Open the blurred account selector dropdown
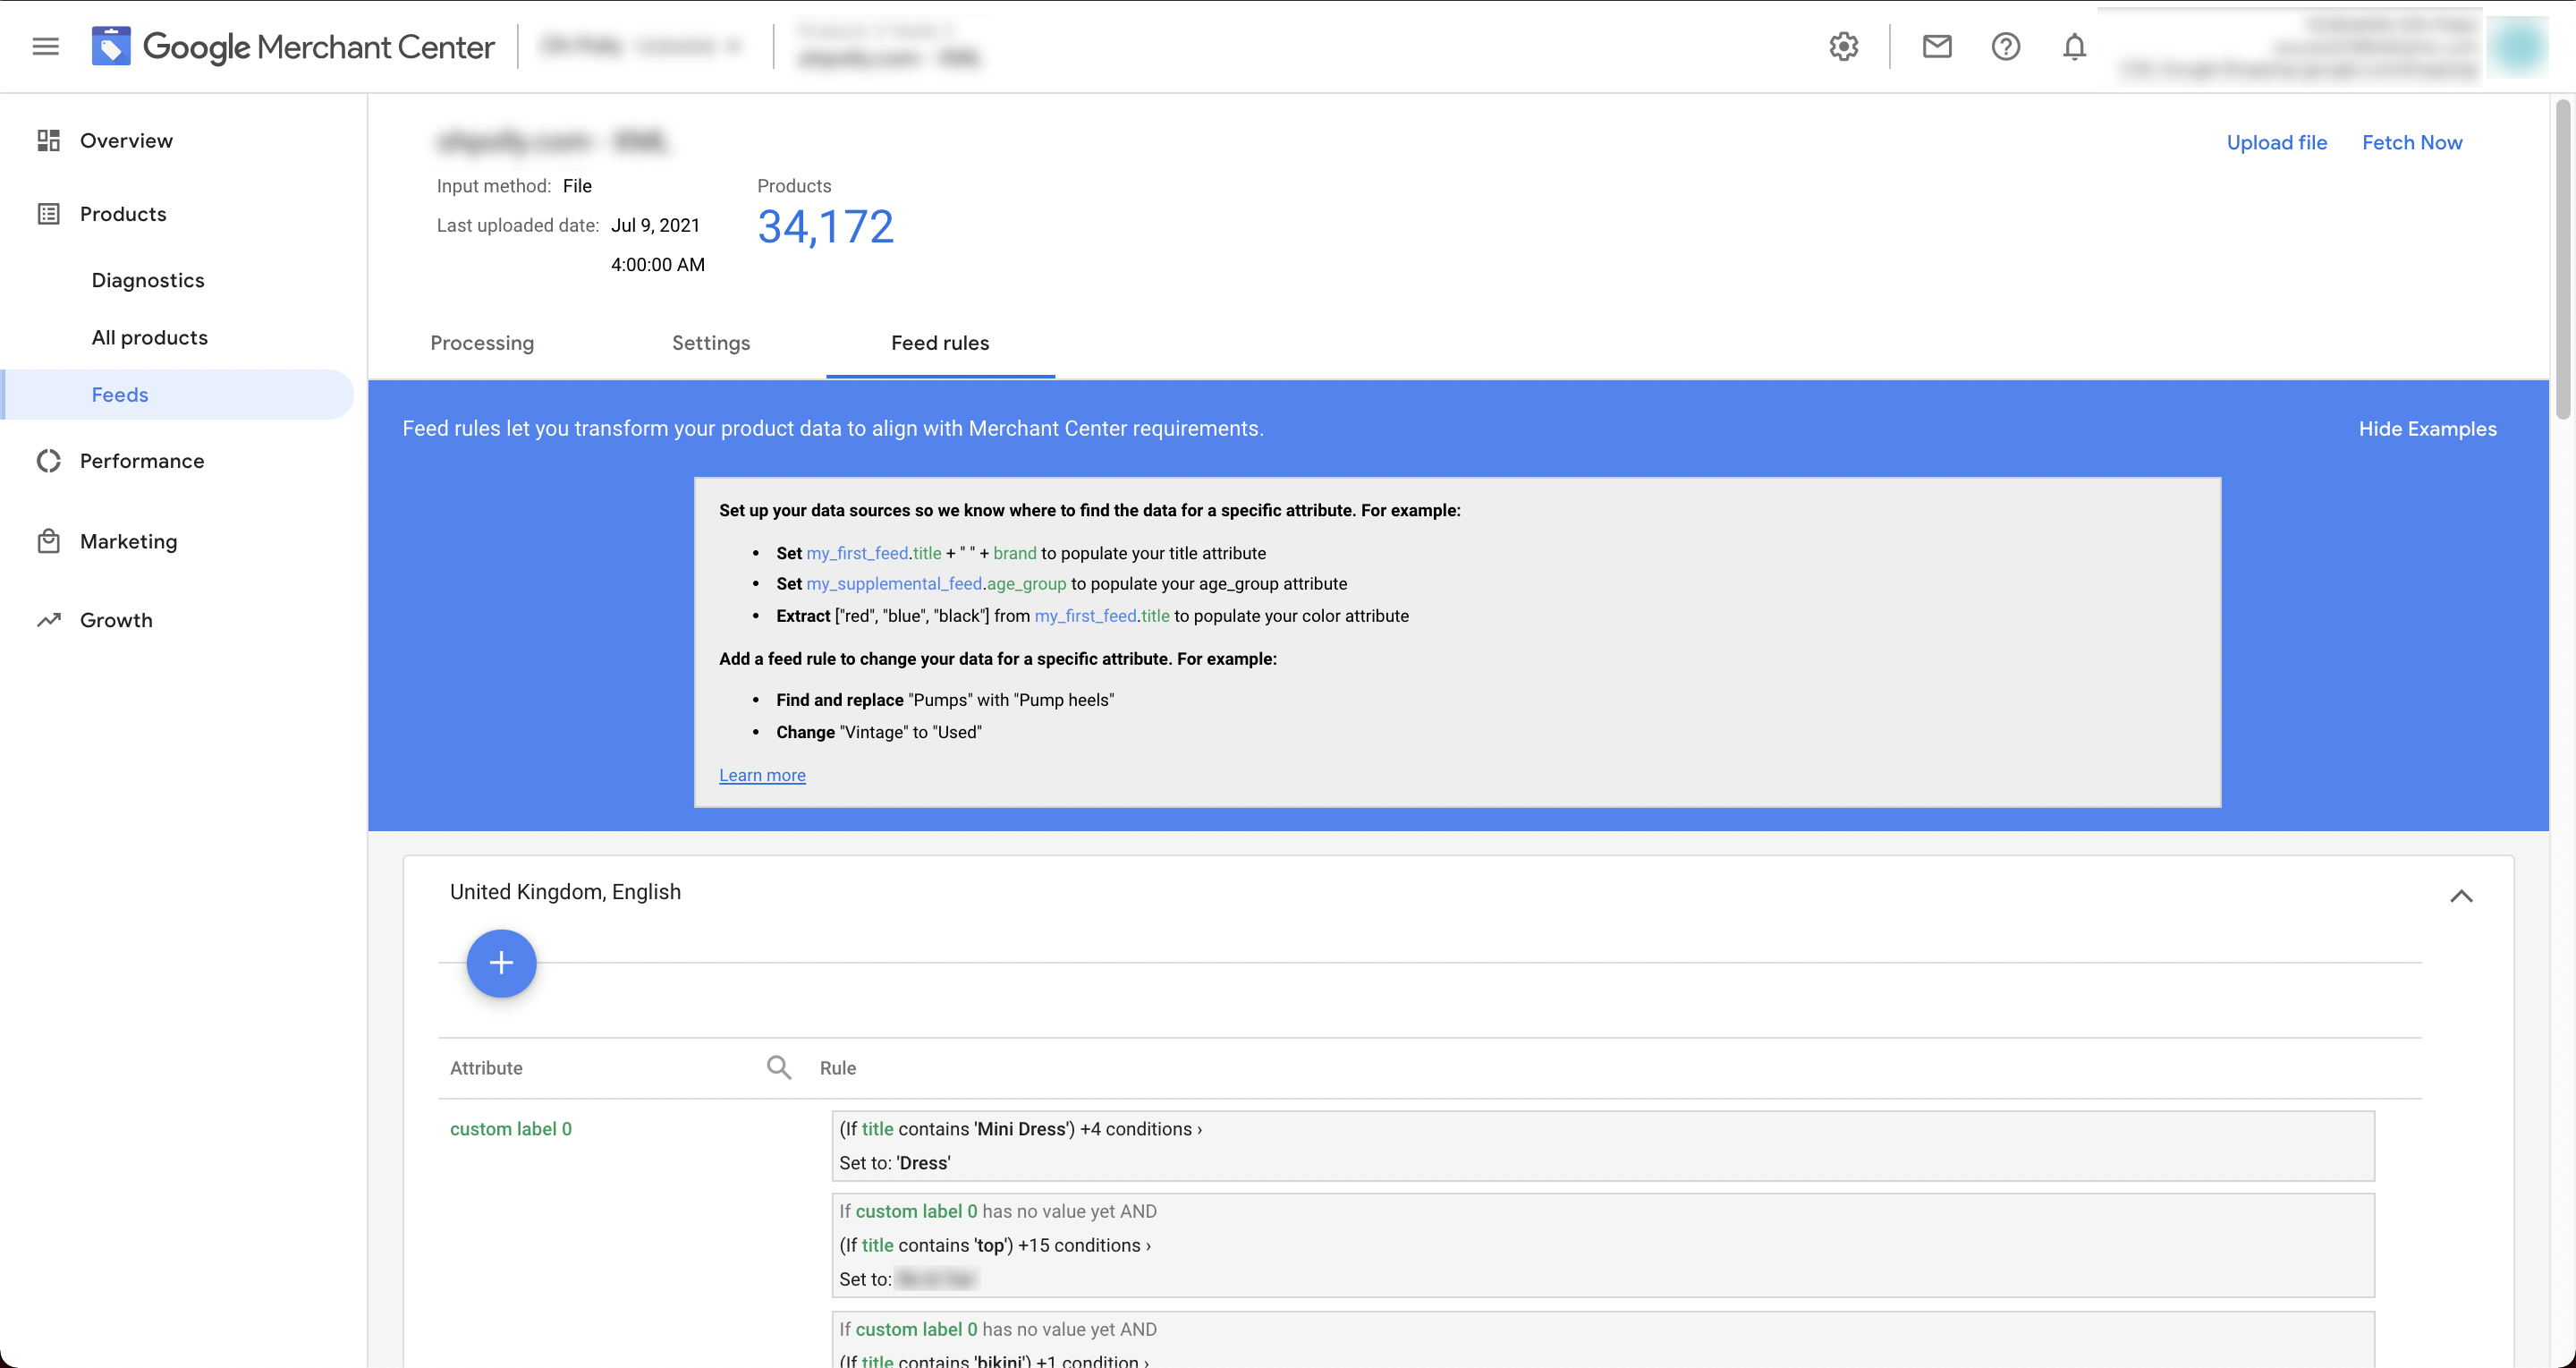2576x1368 pixels. coord(641,46)
